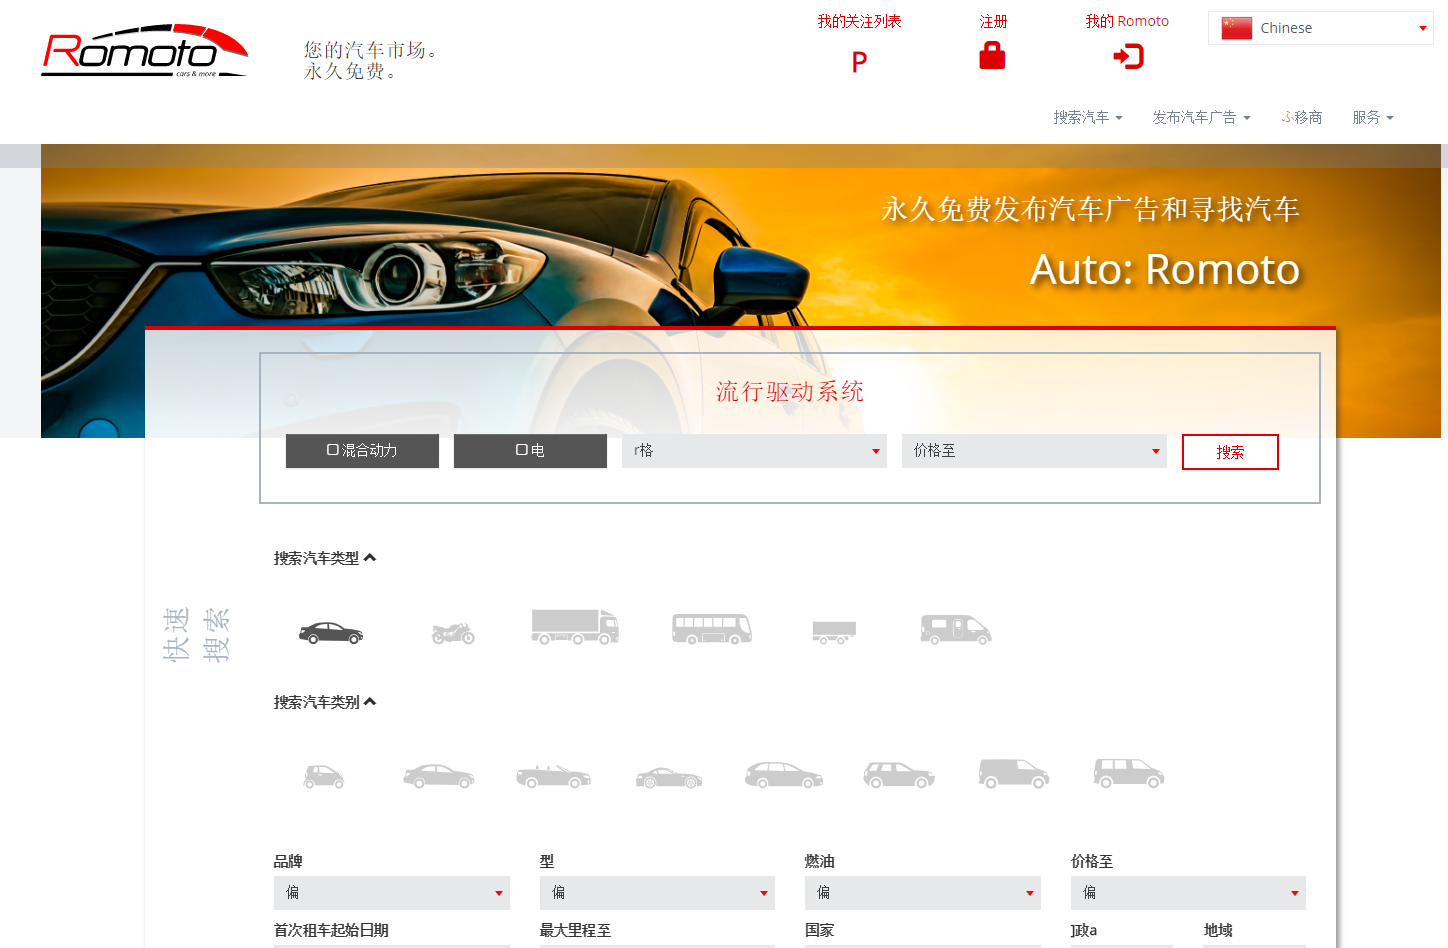
Task: Open the 型 model dropdown
Action: (657, 893)
